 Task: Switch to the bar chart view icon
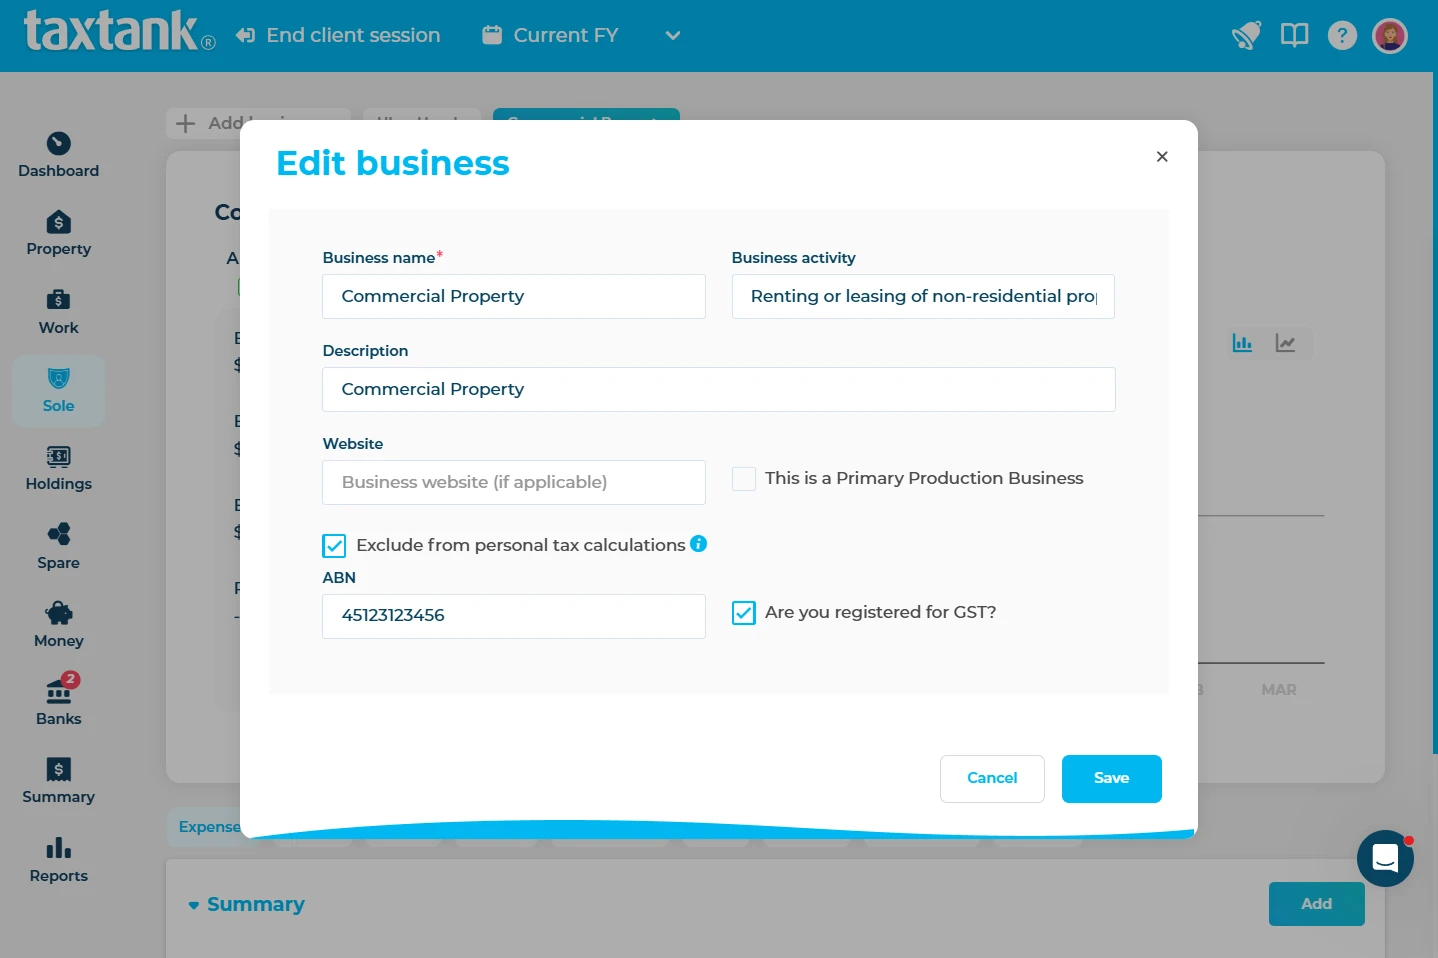point(1242,343)
